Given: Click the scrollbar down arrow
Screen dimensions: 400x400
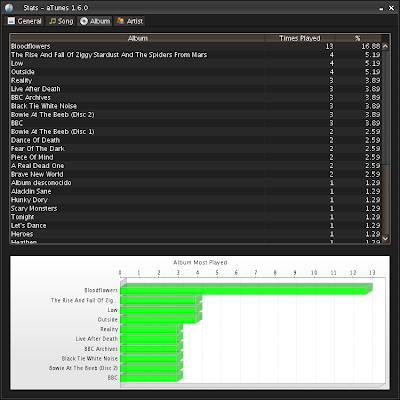Looking at the screenshot, I should click(385, 239).
